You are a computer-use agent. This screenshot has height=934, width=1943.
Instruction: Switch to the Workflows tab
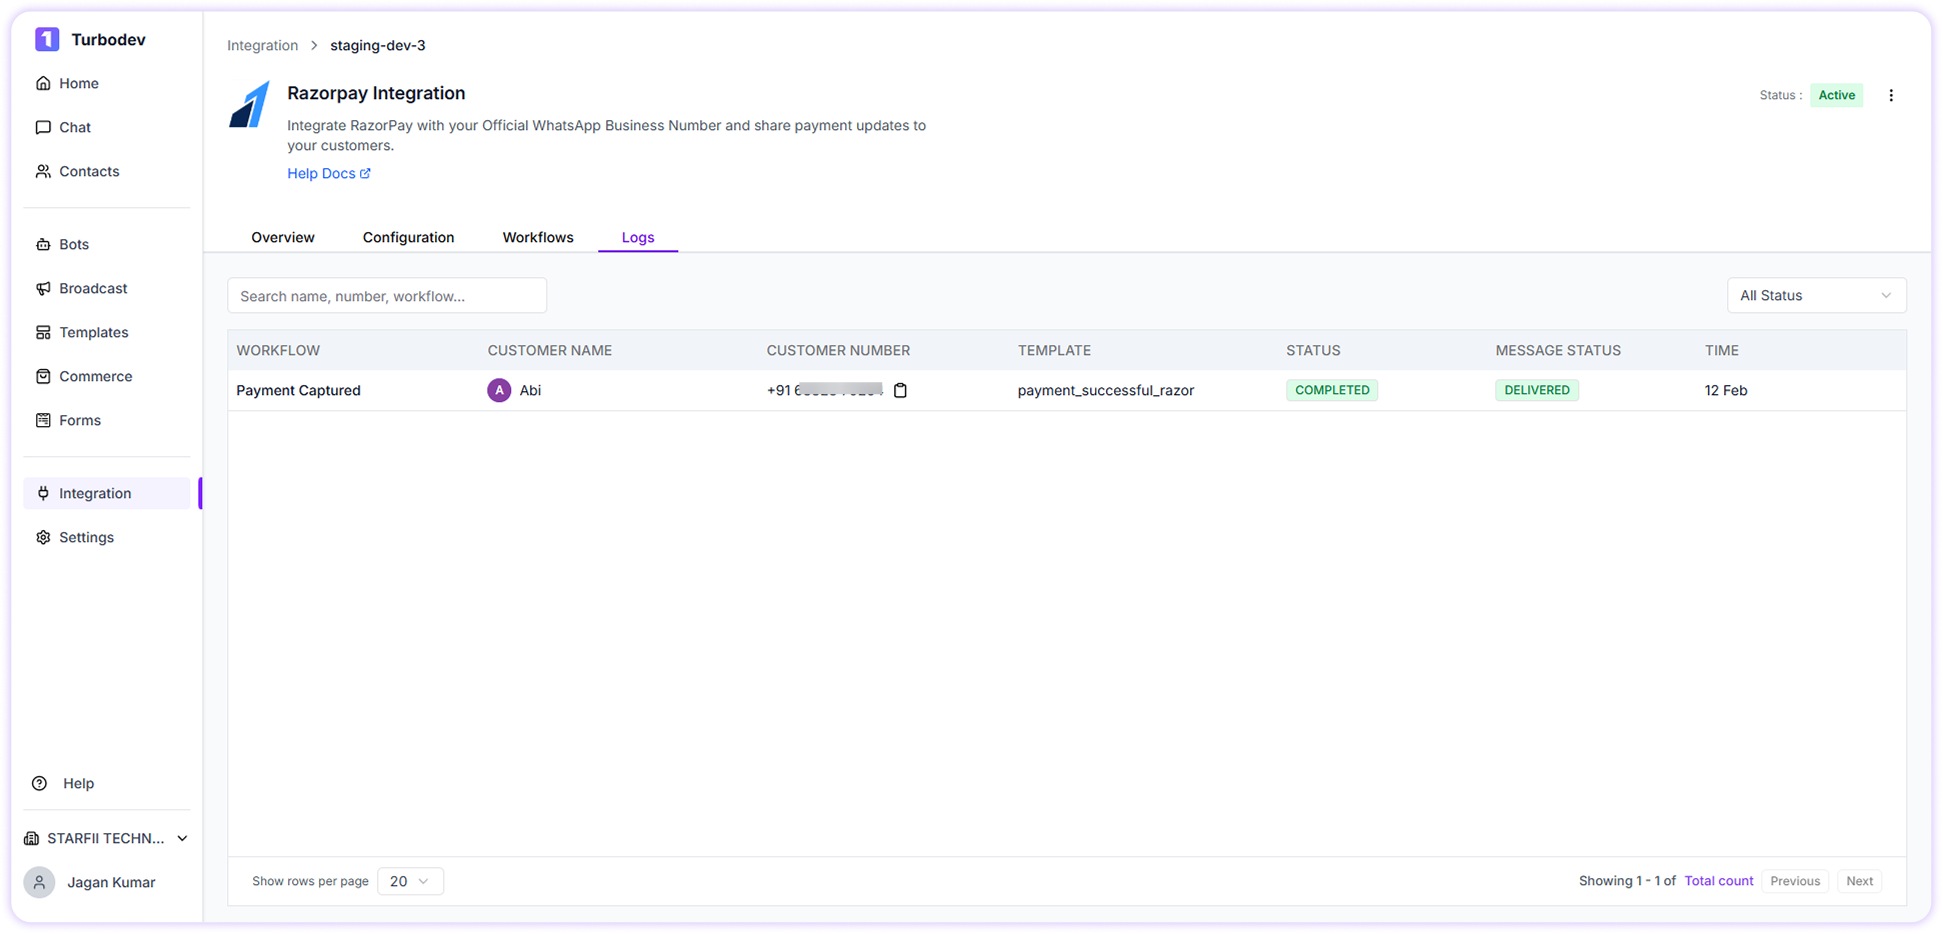click(538, 237)
